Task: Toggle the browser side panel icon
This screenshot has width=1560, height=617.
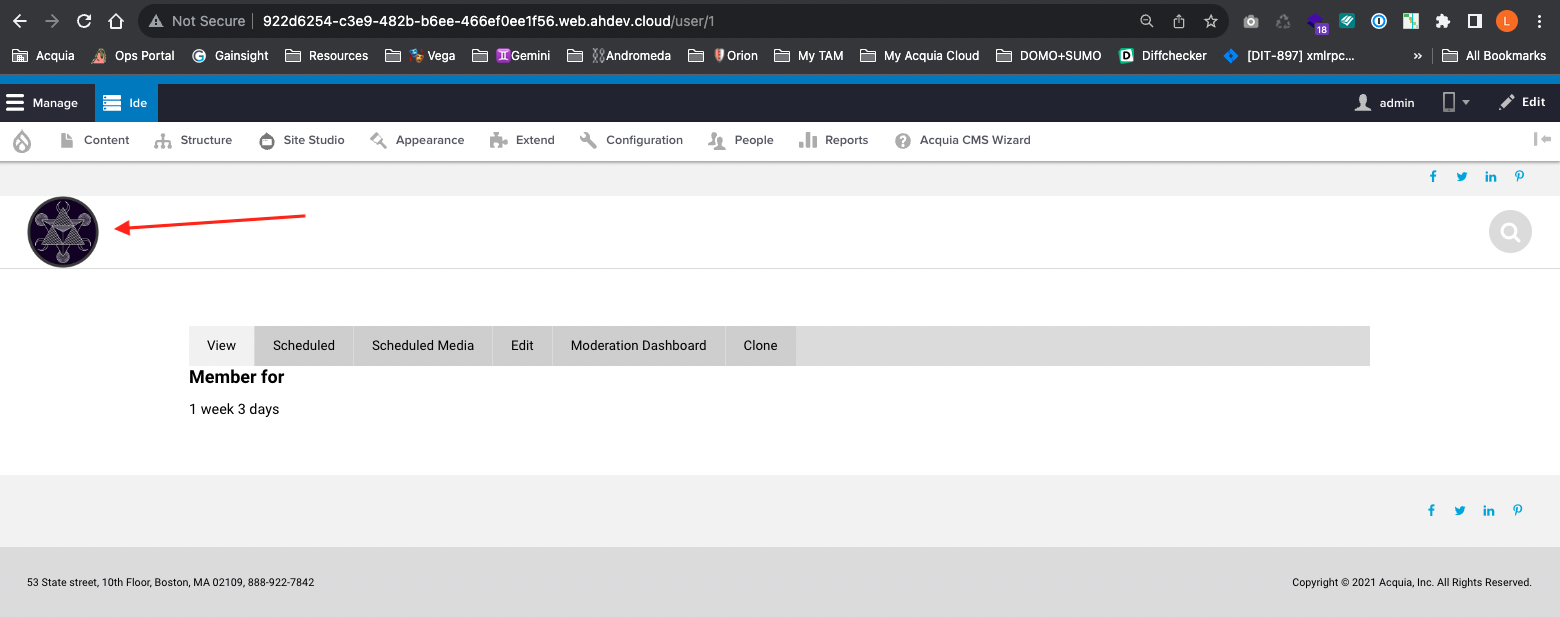Action: 1474,21
